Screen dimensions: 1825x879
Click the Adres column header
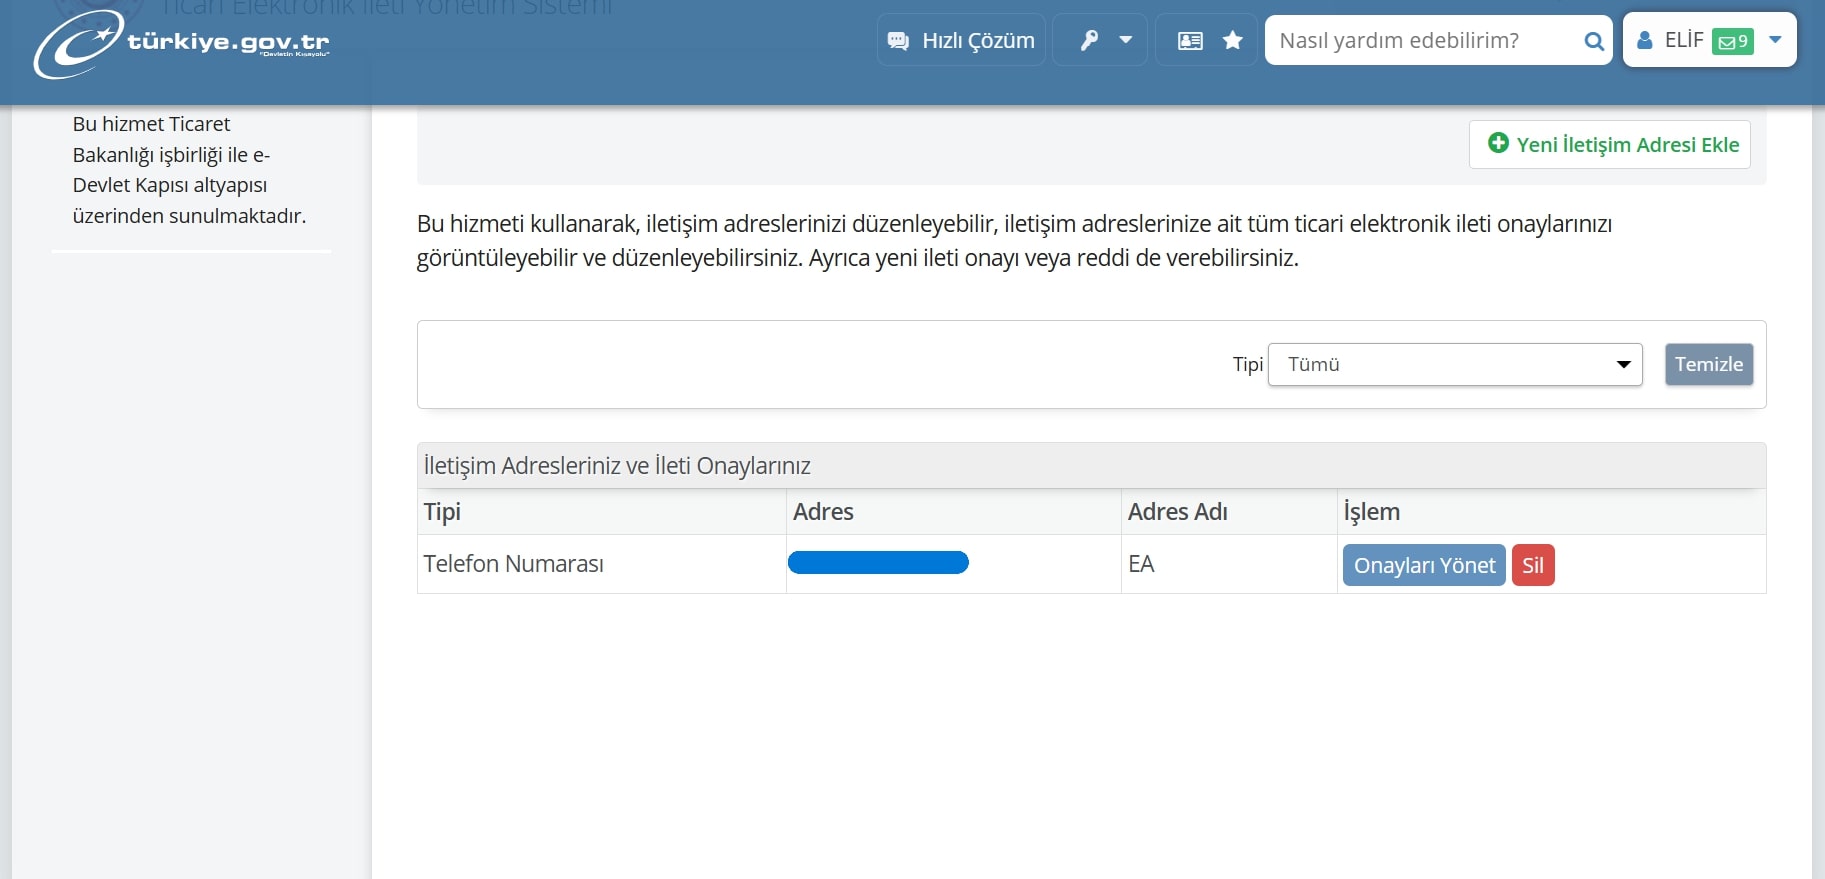pos(823,512)
